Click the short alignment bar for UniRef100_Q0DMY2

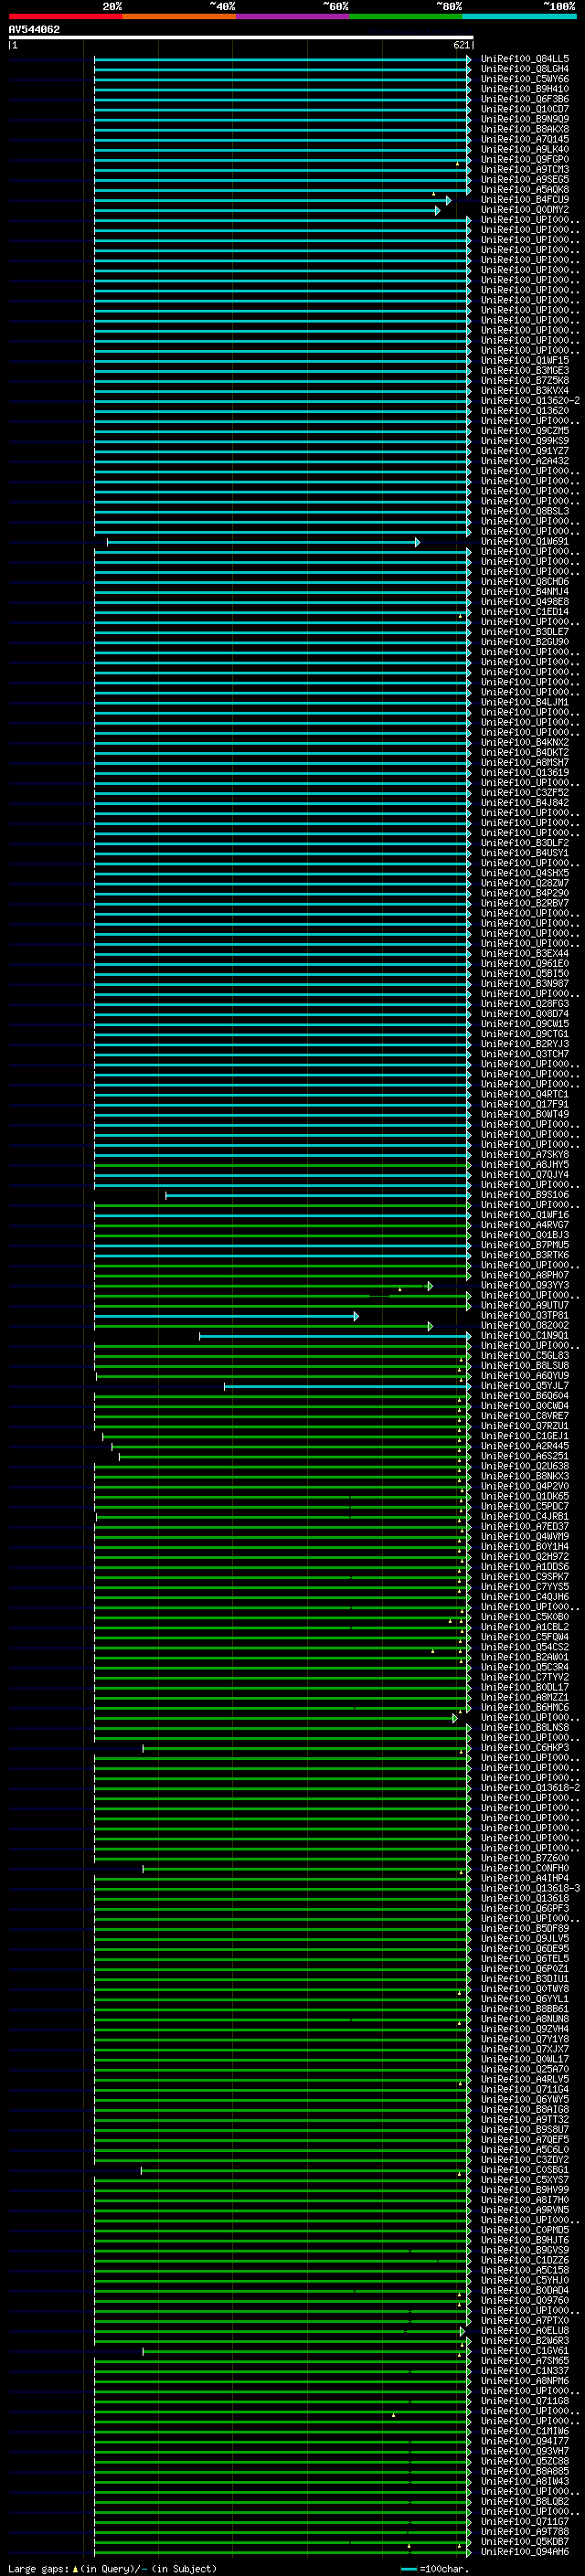[x=267, y=210]
